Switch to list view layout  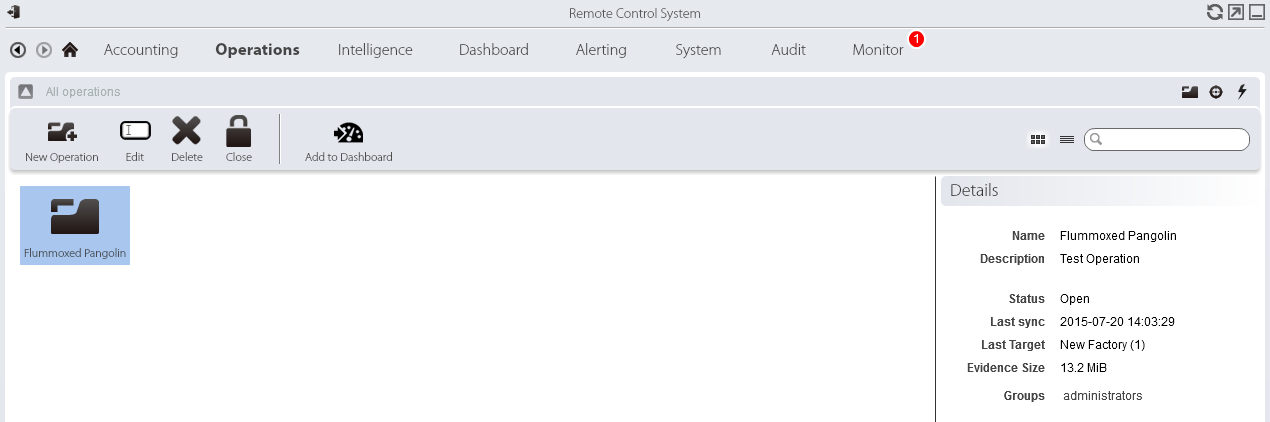1067,140
